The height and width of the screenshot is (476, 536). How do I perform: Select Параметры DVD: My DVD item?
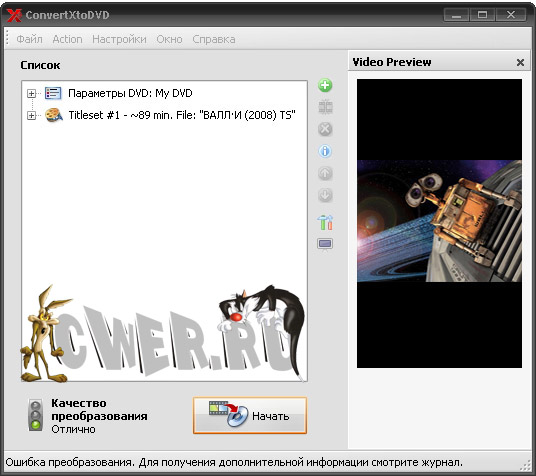[130, 93]
